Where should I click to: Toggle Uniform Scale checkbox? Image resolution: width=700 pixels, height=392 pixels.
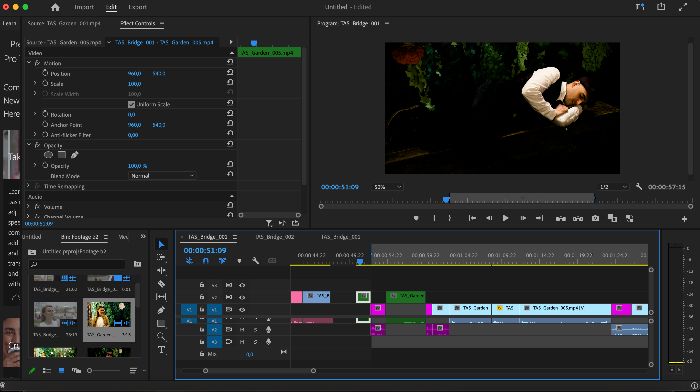(131, 104)
